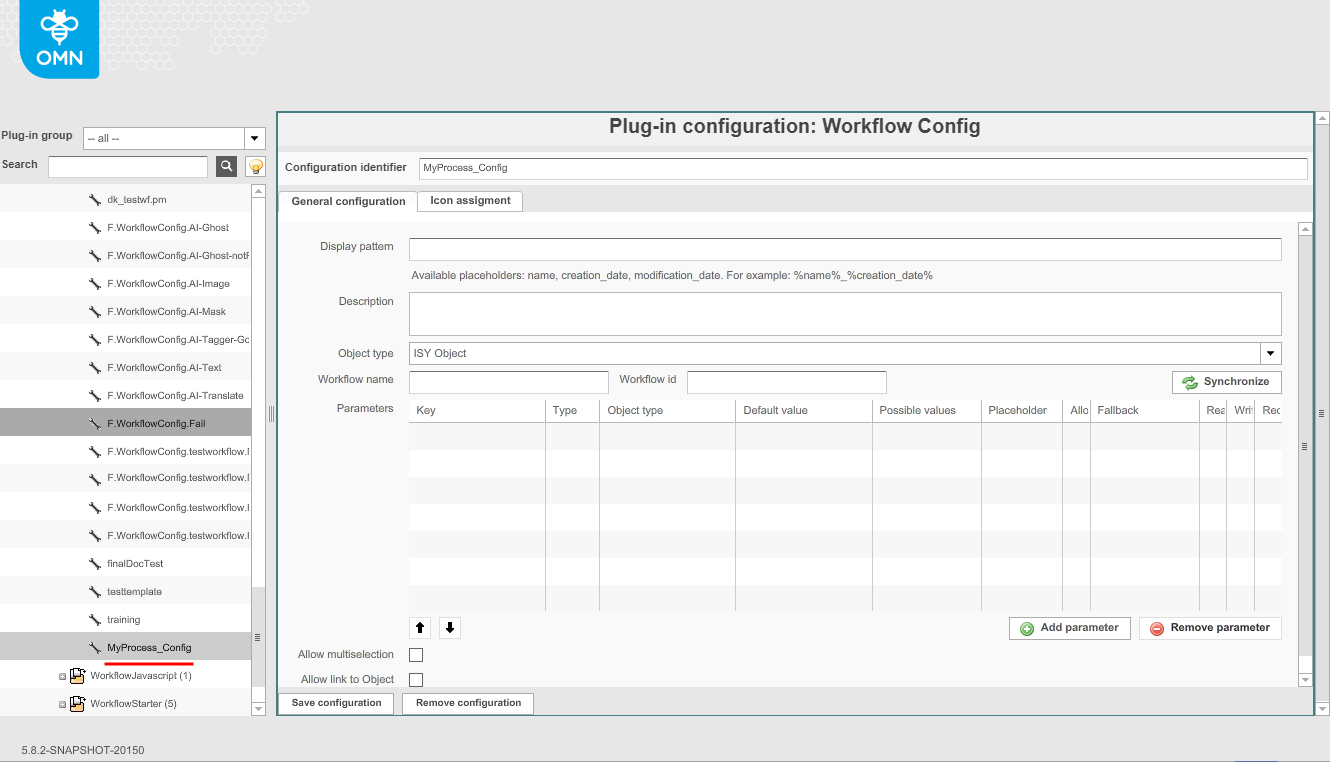The width and height of the screenshot is (1330, 762).
Task: Open the Object type dropdown
Action: tap(1270, 353)
